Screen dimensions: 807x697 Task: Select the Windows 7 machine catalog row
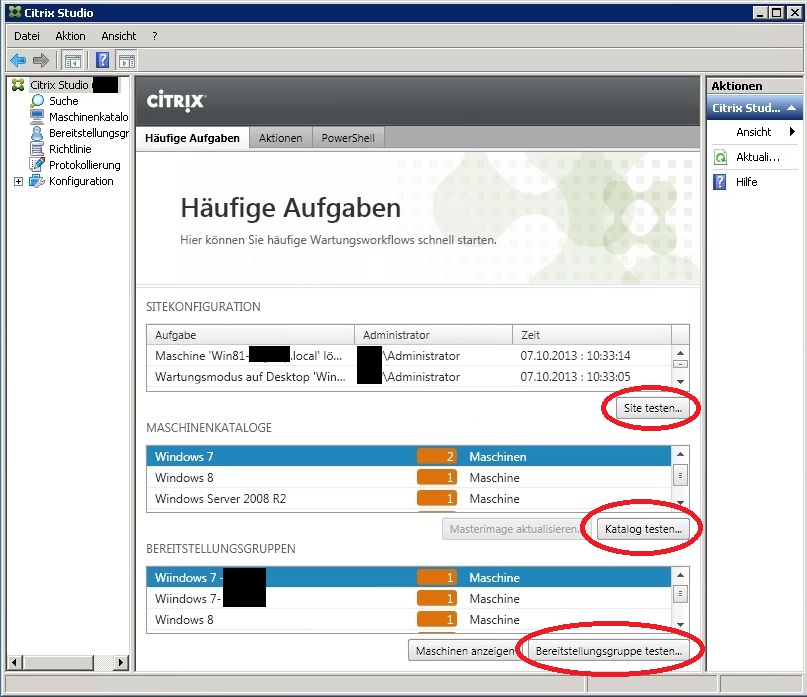click(409, 457)
